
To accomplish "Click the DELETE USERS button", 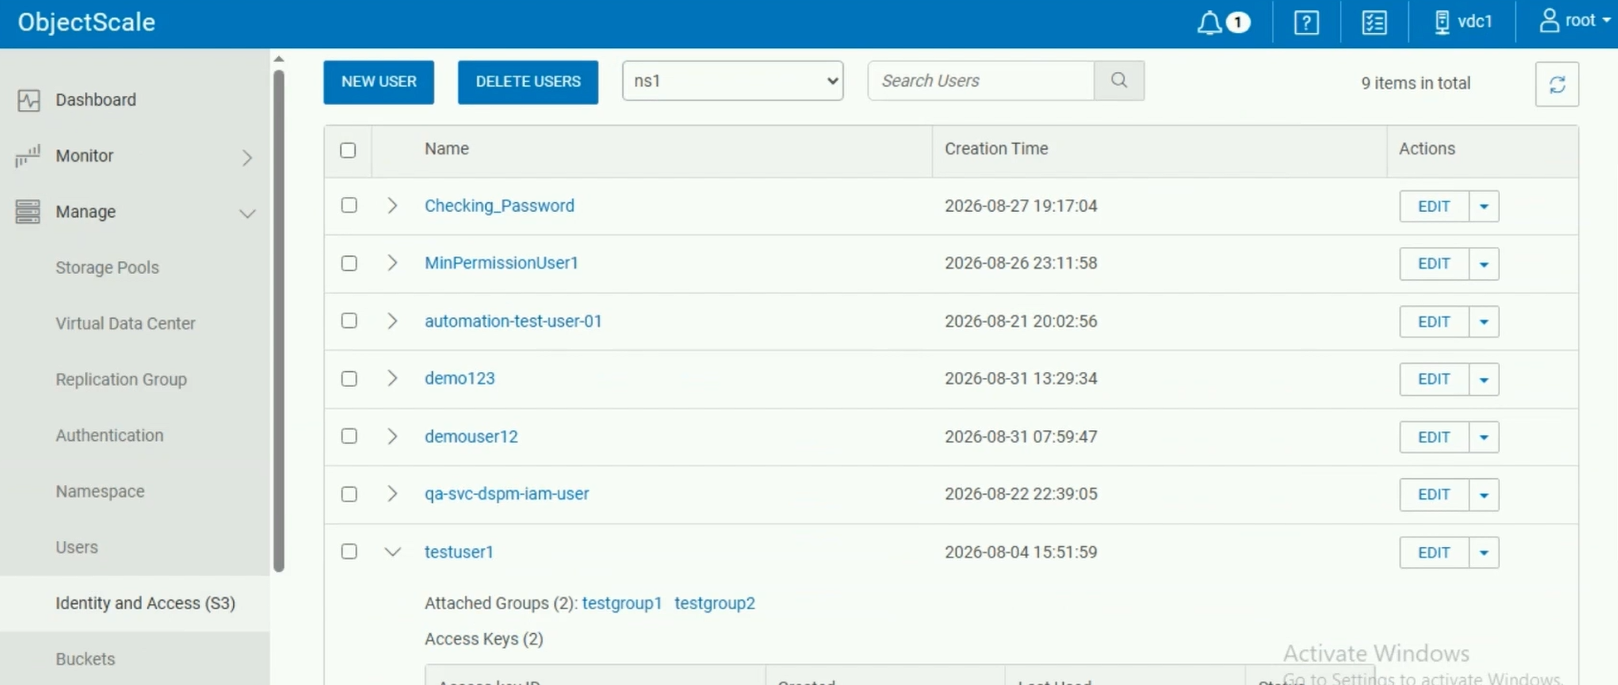I will point(528,82).
